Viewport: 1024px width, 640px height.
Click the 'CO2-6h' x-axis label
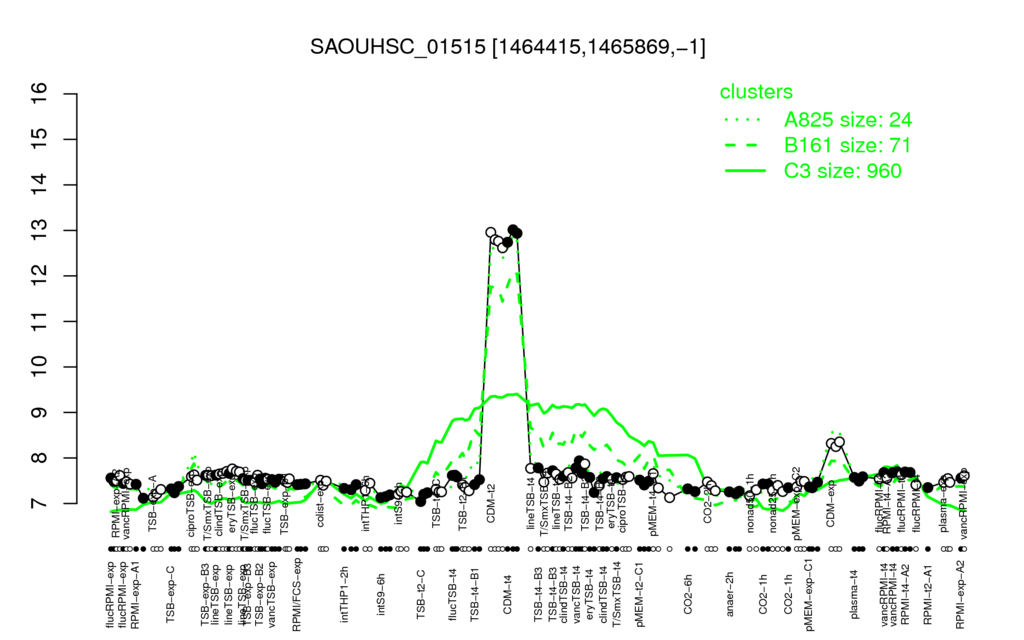pyautogui.click(x=688, y=594)
